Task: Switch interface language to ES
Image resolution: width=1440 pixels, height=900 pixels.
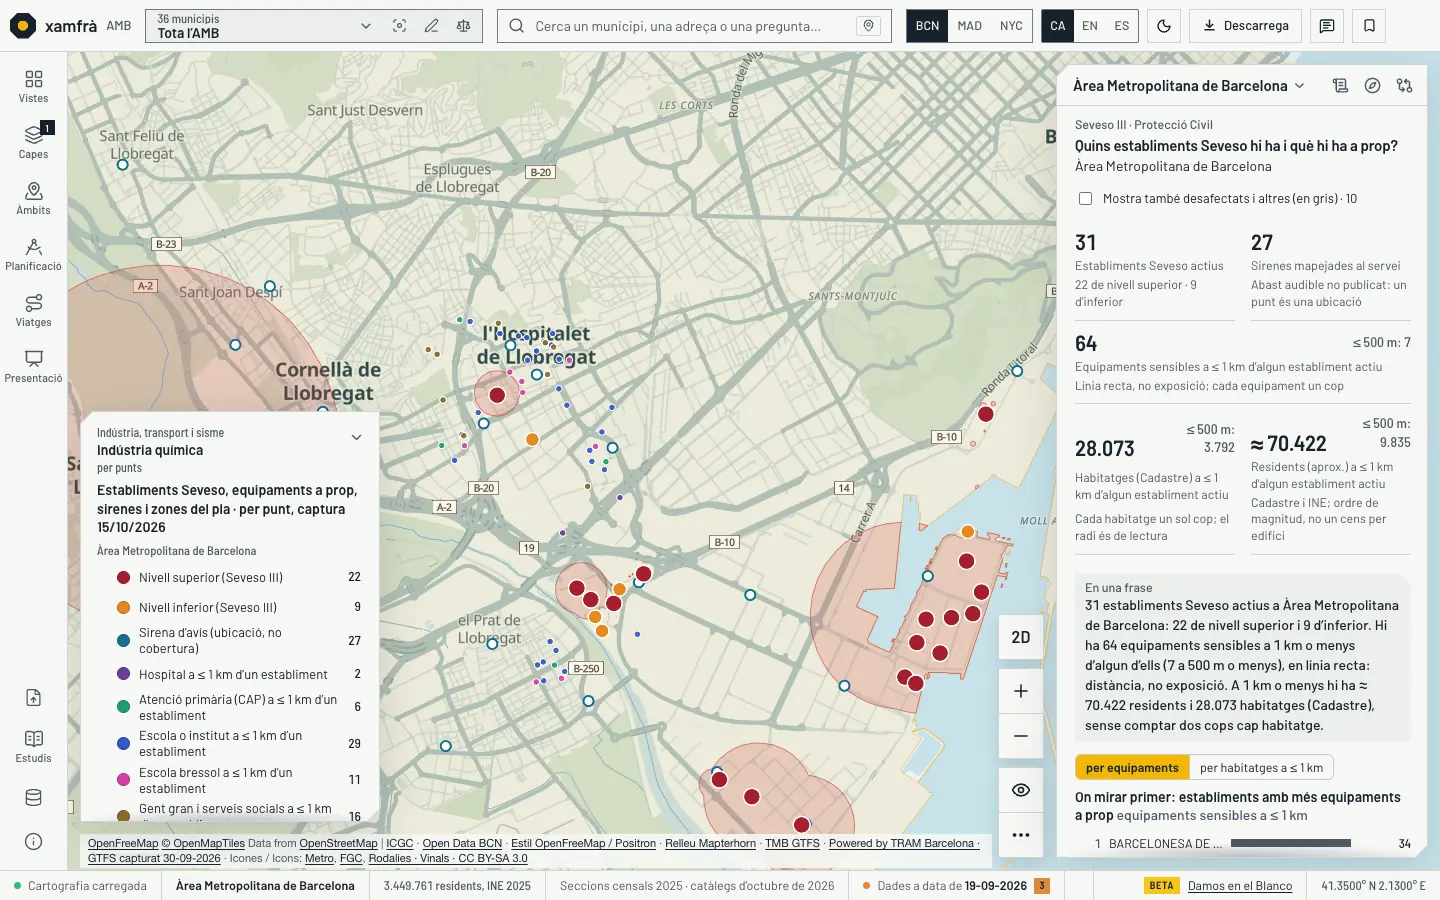Action: [1122, 26]
